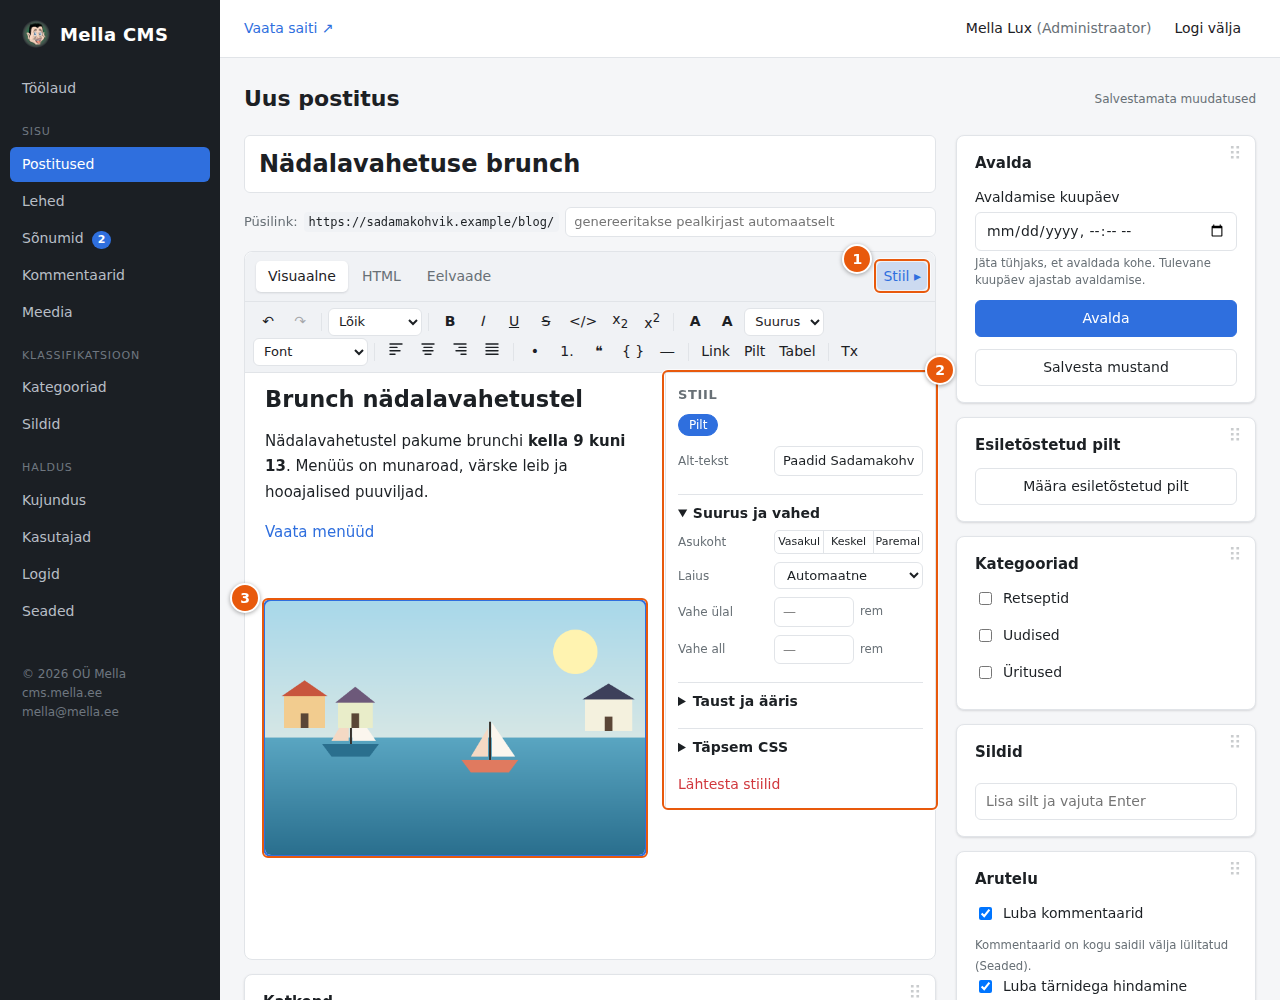This screenshot has width=1280, height=1000.
Task: Check the Üritused category
Action: 985,672
